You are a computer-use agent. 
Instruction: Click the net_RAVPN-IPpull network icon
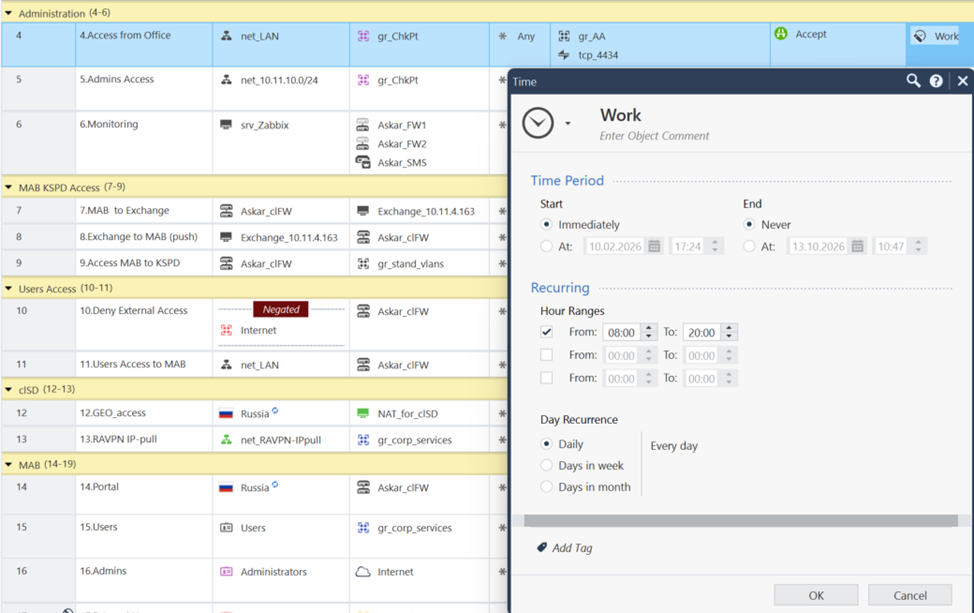coord(226,440)
